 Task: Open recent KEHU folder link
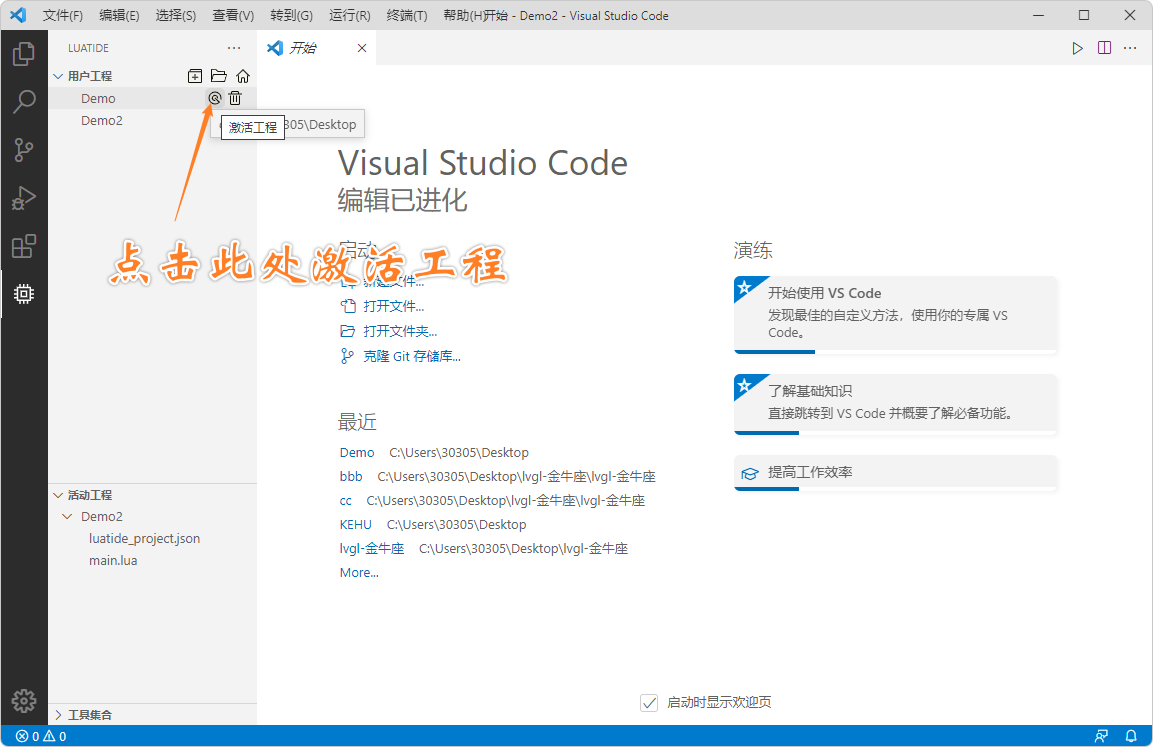(x=355, y=524)
